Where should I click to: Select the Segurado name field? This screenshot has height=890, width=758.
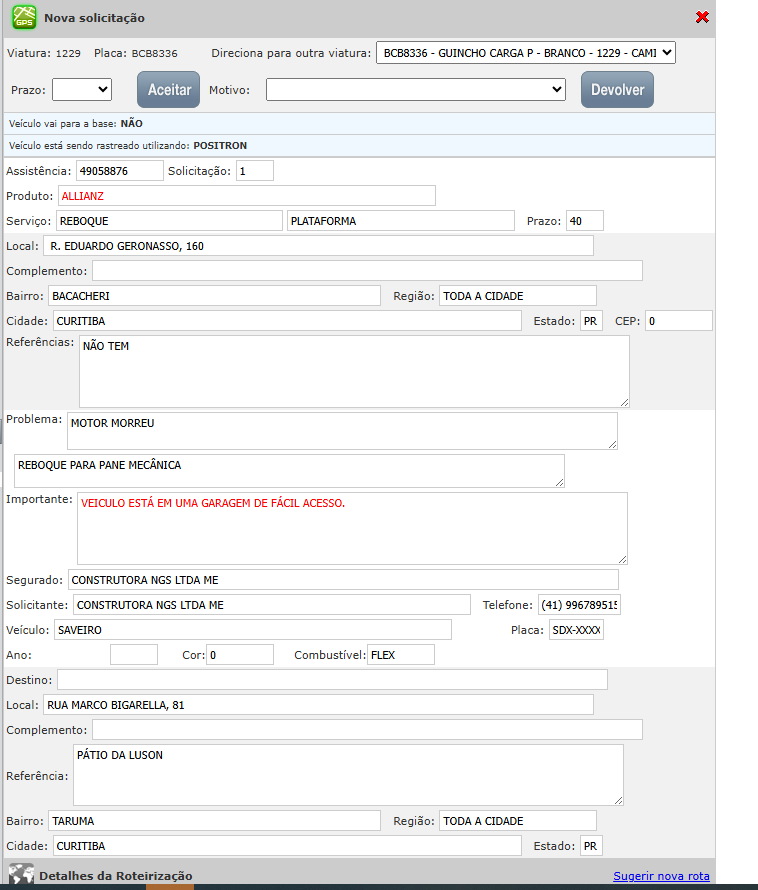[x=342, y=580]
